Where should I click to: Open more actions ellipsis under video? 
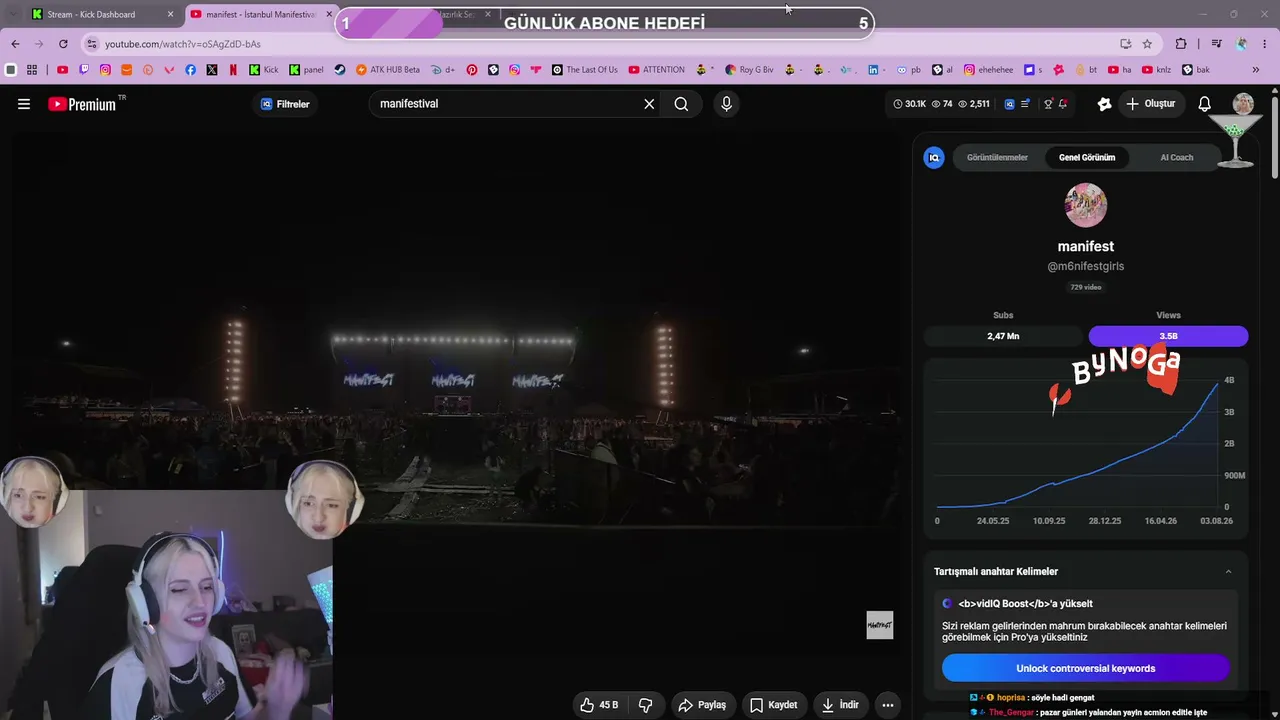pyautogui.click(x=887, y=705)
